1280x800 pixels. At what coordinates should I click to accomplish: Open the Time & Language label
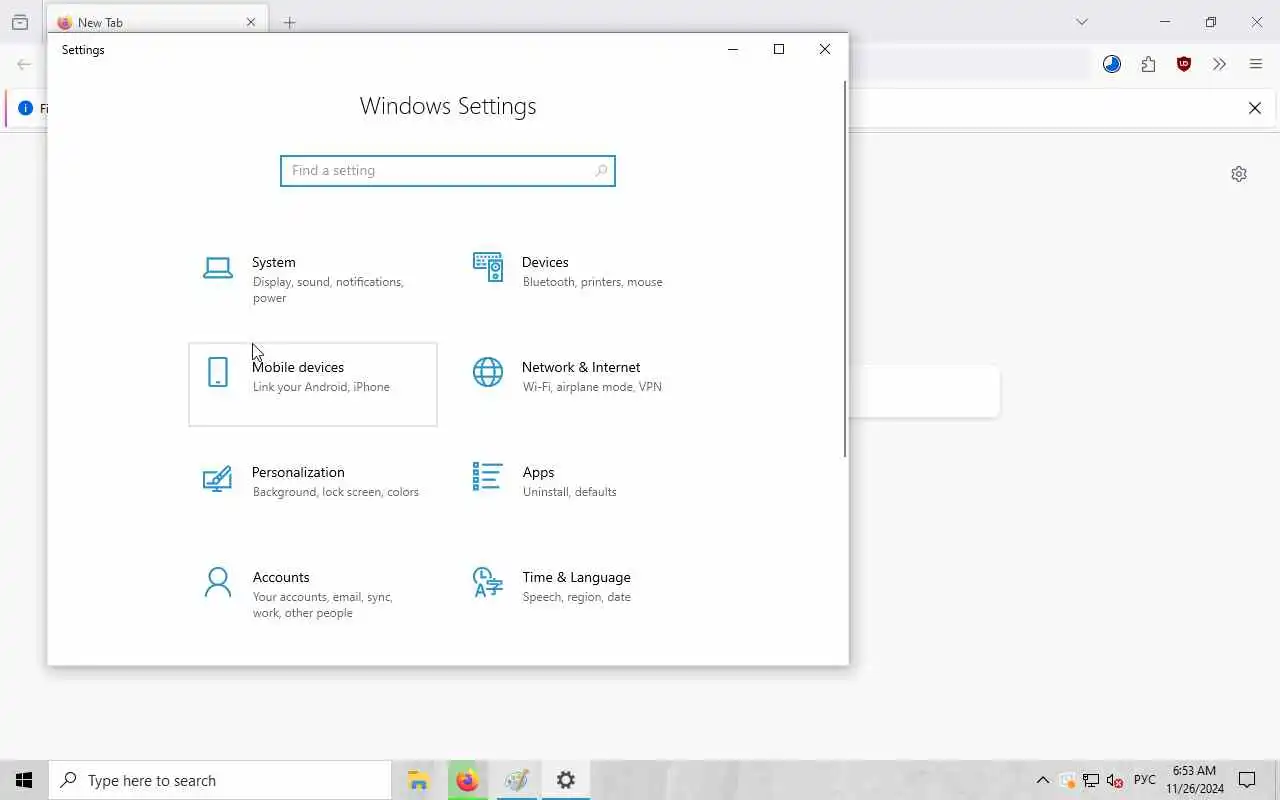click(576, 577)
